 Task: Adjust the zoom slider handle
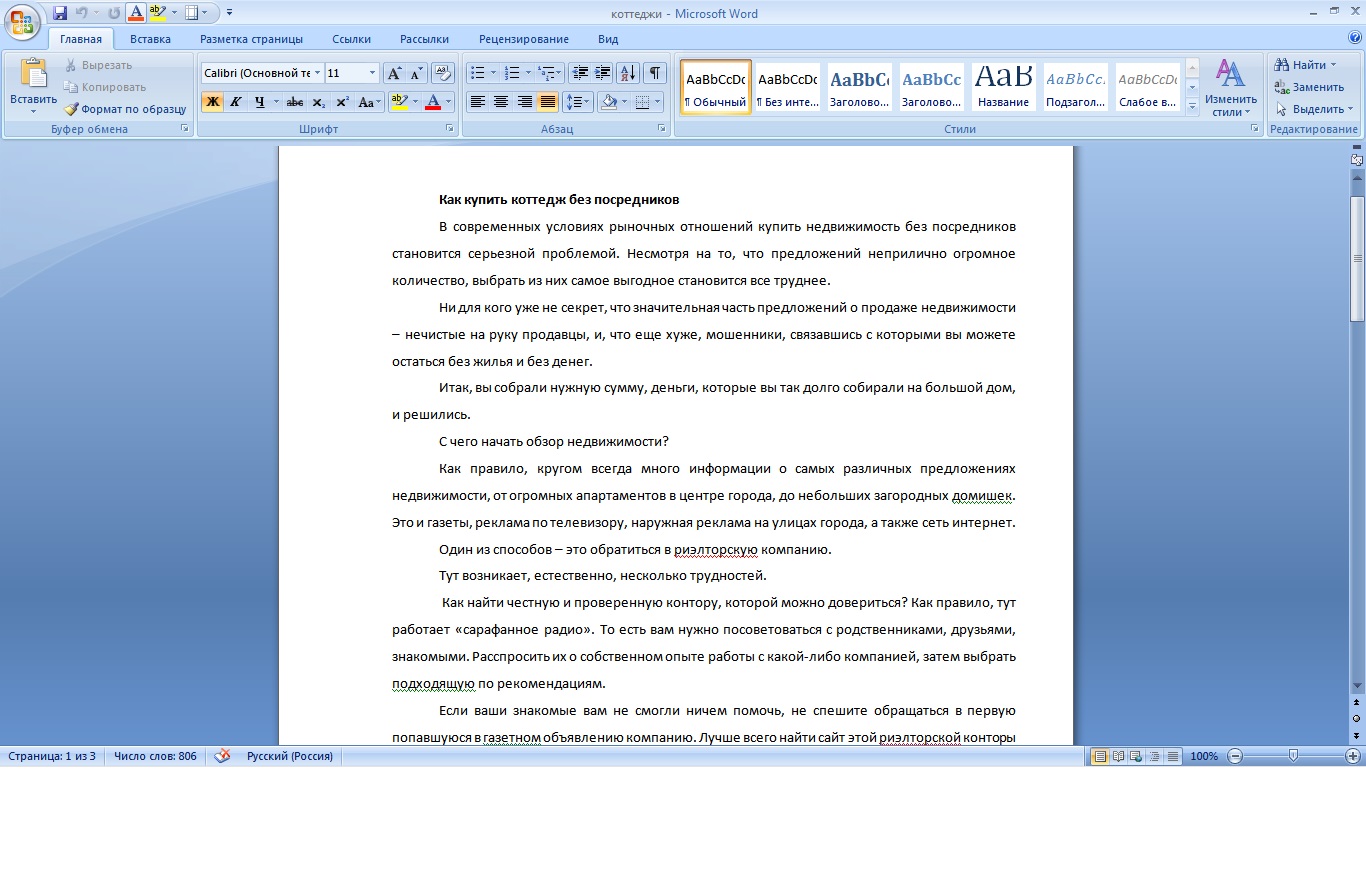pyautogui.click(x=1293, y=756)
